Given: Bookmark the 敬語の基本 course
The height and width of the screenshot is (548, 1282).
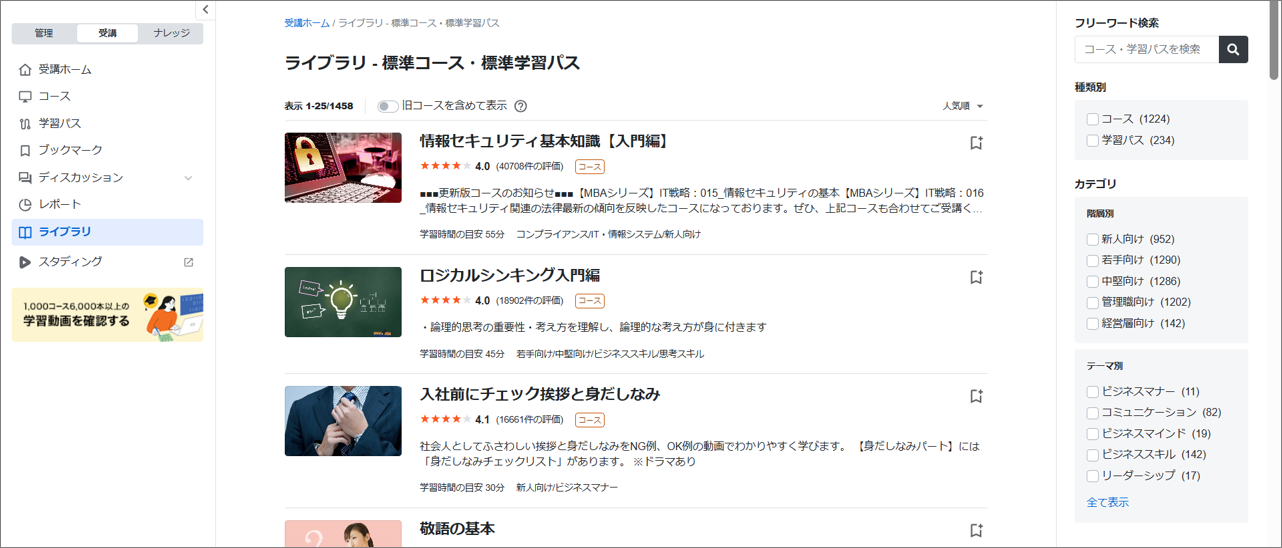Looking at the screenshot, I should click(x=976, y=530).
